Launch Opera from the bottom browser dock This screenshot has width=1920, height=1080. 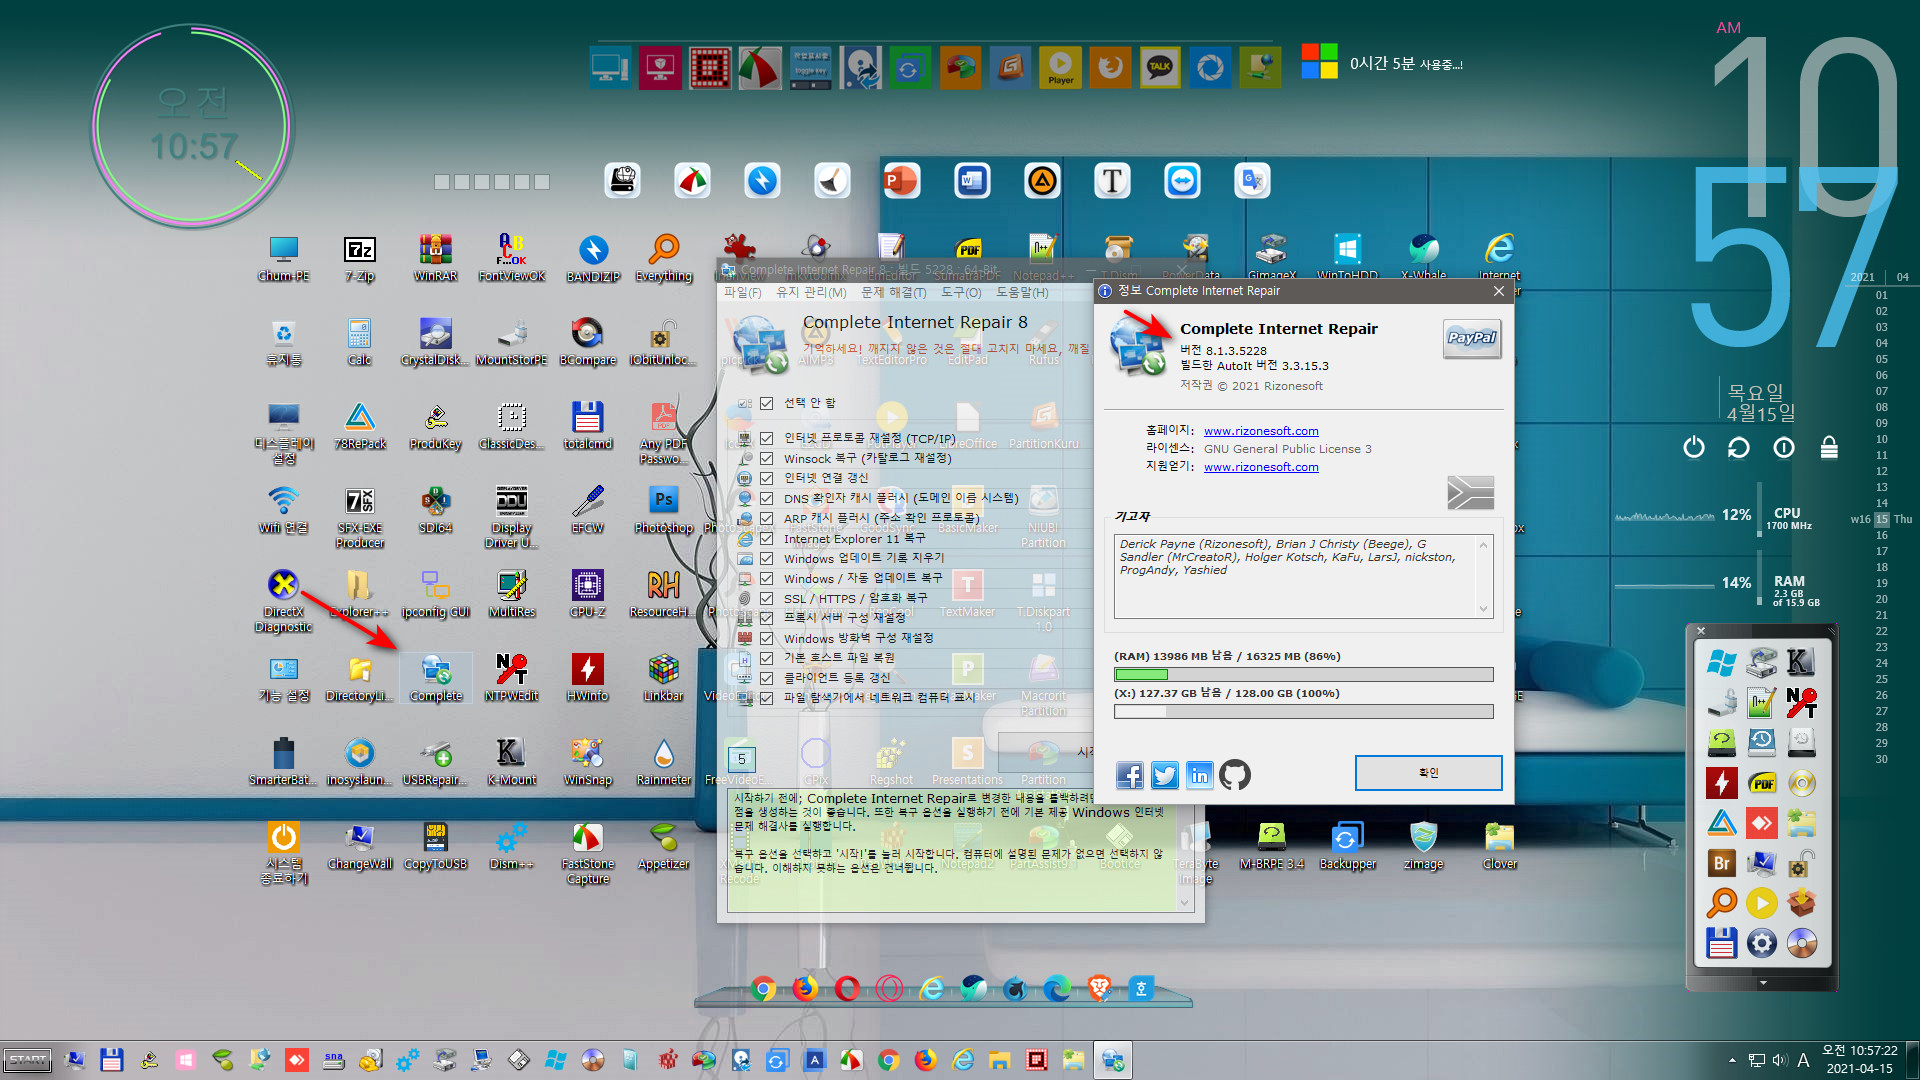847,989
